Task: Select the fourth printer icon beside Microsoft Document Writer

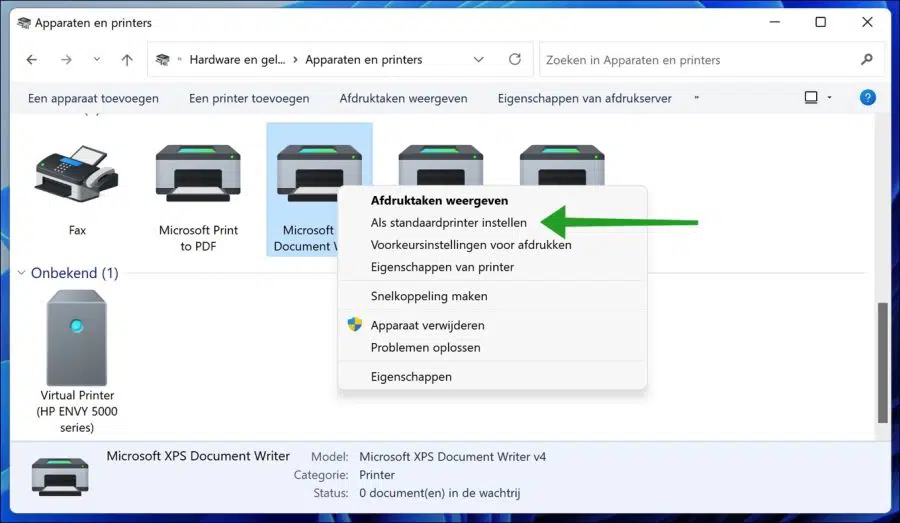Action: (x=441, y=165)
